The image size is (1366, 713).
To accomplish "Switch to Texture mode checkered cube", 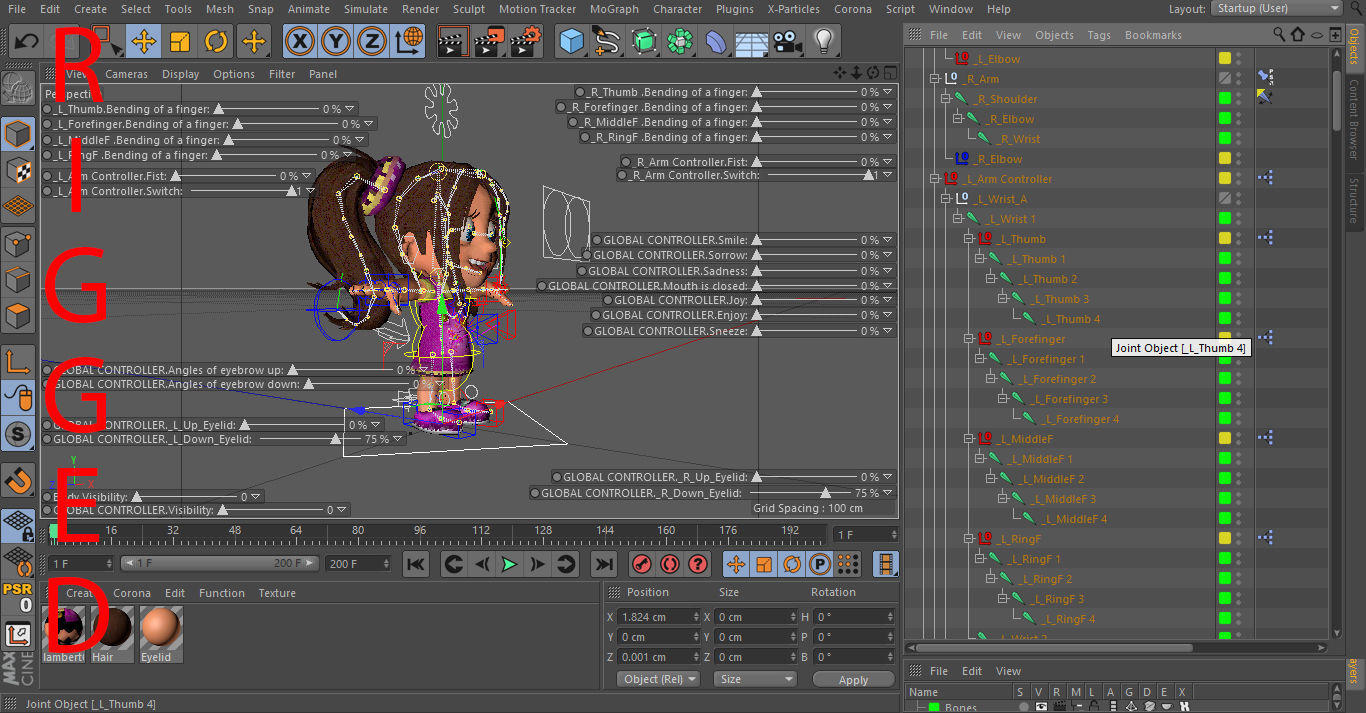I will pyautogui.click(x=19, y=171).
